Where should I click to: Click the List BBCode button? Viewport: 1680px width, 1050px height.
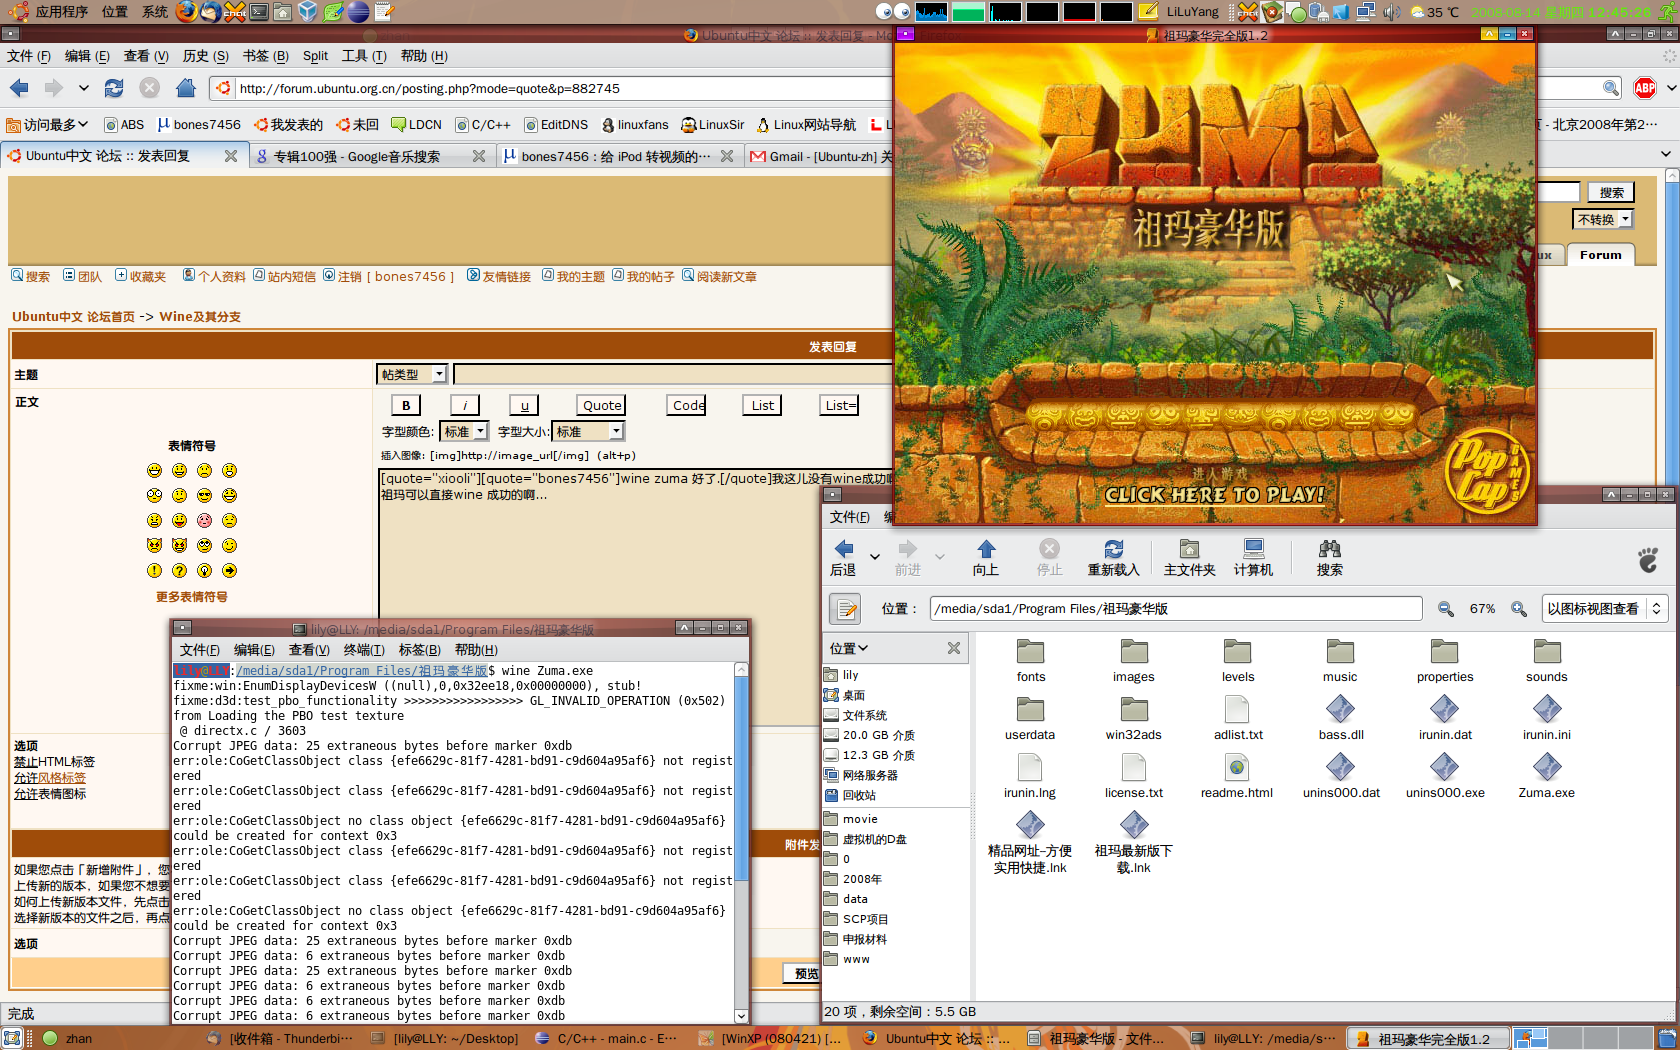tap(762, 405)
